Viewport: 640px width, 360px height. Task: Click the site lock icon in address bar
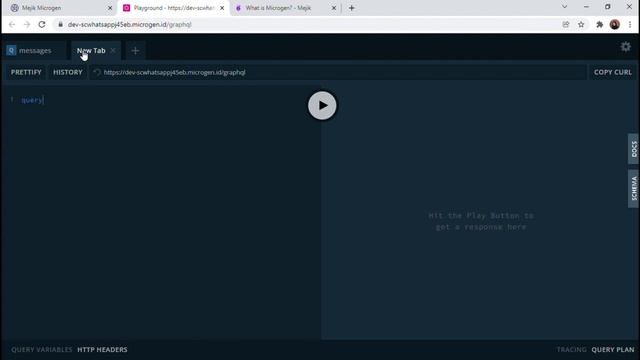click(60, 24)
